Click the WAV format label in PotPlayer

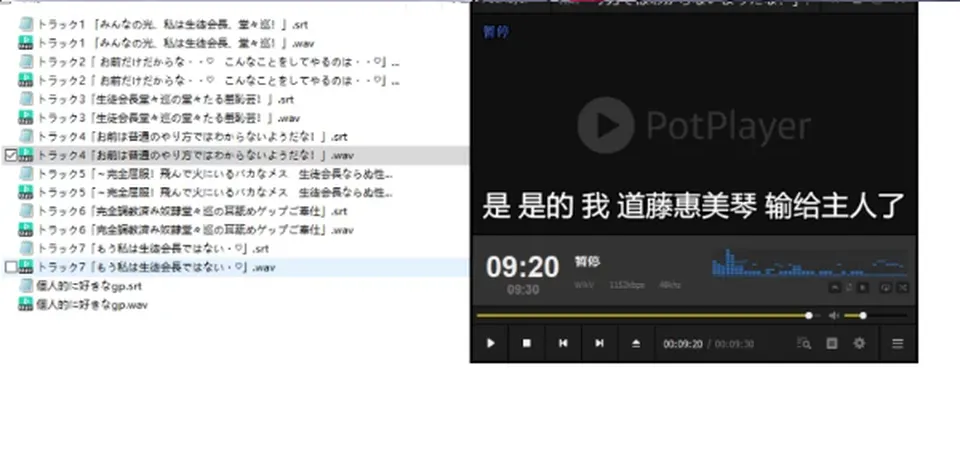click(x=583, y=285)
